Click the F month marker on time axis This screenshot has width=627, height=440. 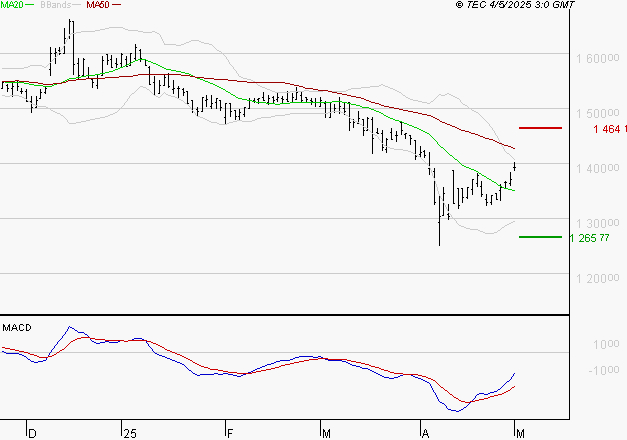click(230, 433)
